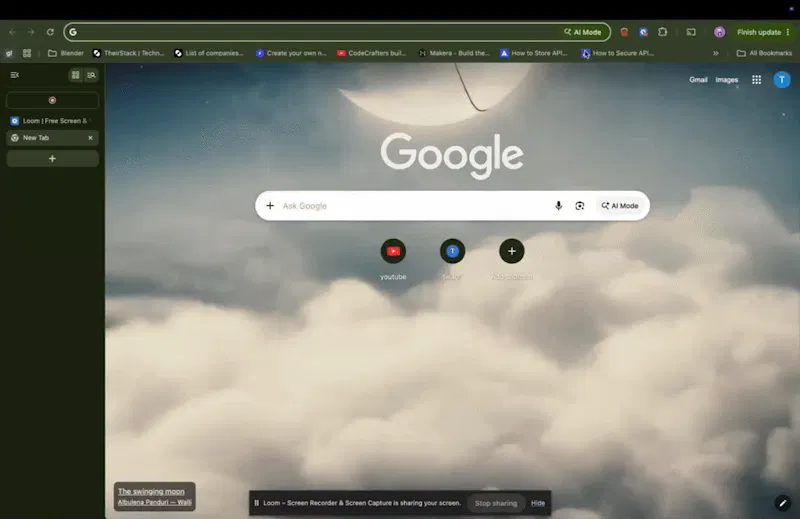Open the Extensions puzzle-piece menu

[662, 32]
